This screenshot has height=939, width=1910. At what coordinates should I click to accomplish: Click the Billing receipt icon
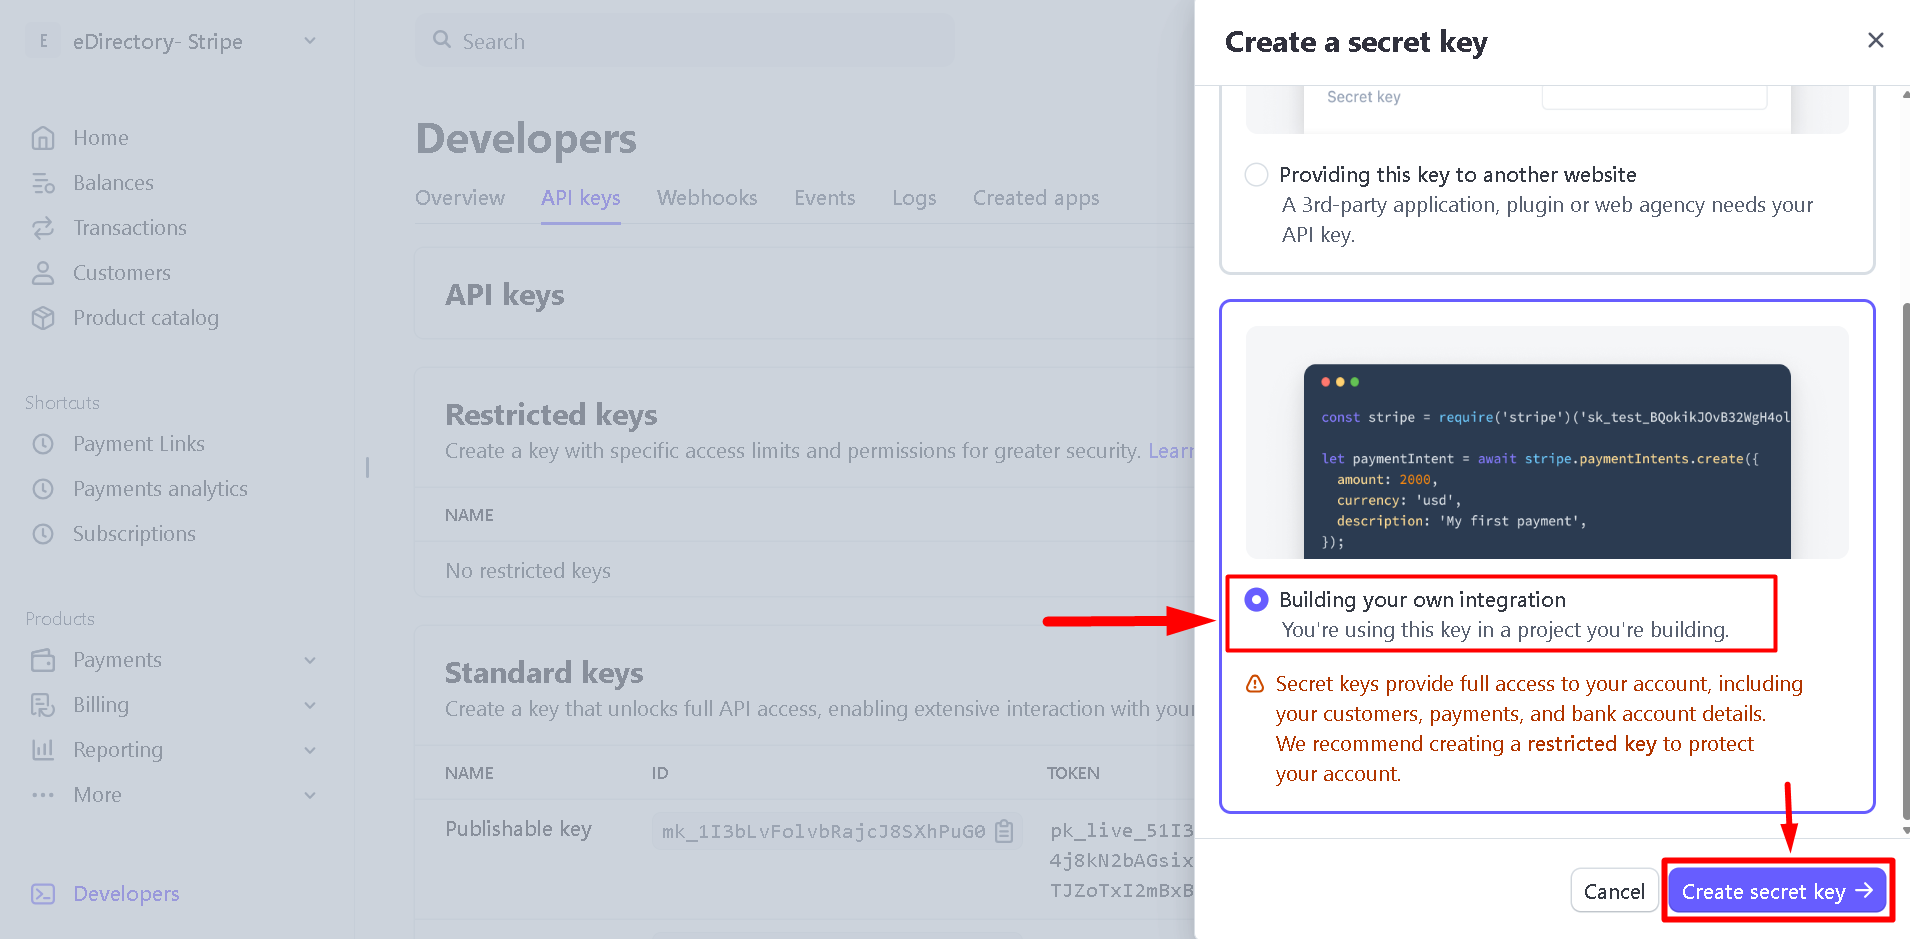tap(43, 705)
